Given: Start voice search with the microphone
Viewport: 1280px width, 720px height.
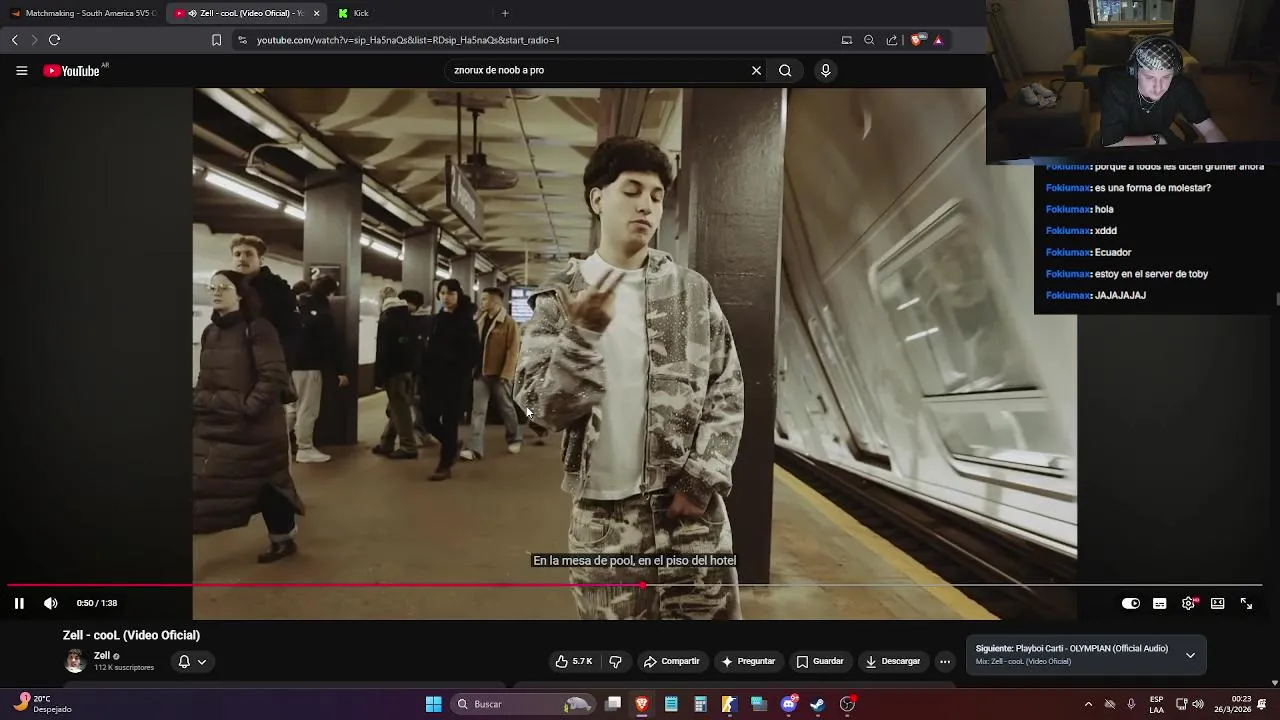Looking at the screenshot, I should coord(825,70).
